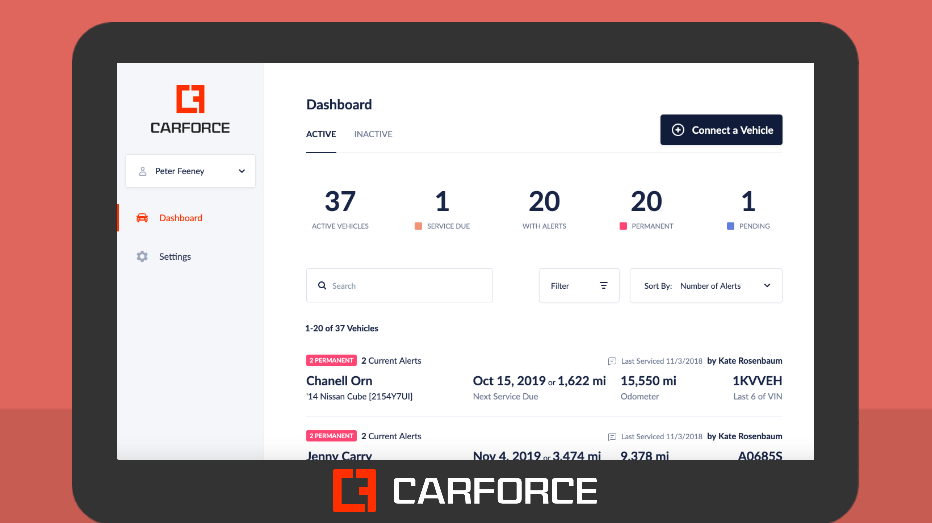
Task: Click the 1-20 of 37 Vehicles text
Action: click(342, 328)
